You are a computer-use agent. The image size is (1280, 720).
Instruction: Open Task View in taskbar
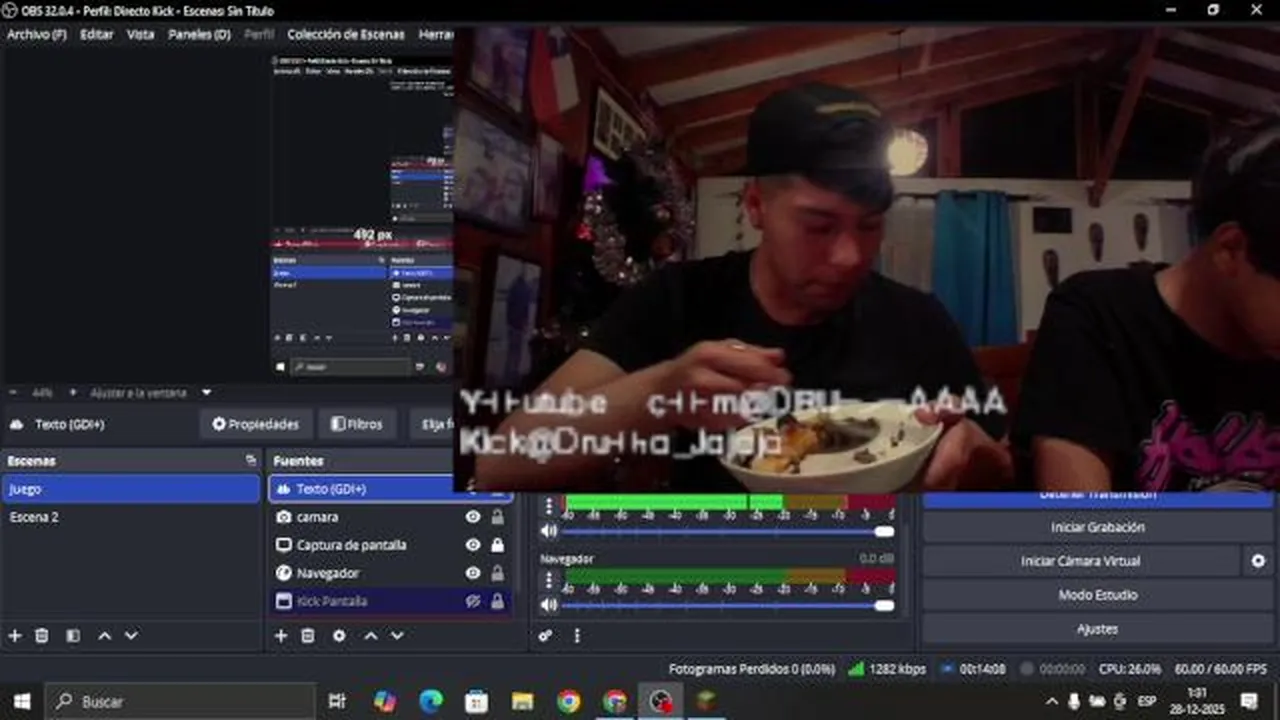[x=337, y=701]
